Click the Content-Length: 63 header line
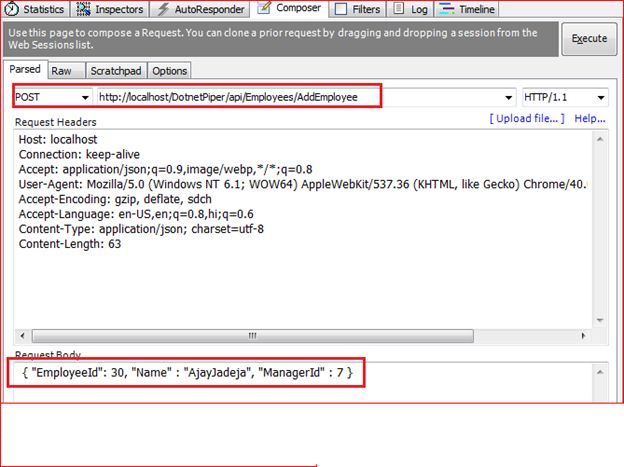Screen dimensions: 624x467 pyautogui.click(x=70, y=244)
